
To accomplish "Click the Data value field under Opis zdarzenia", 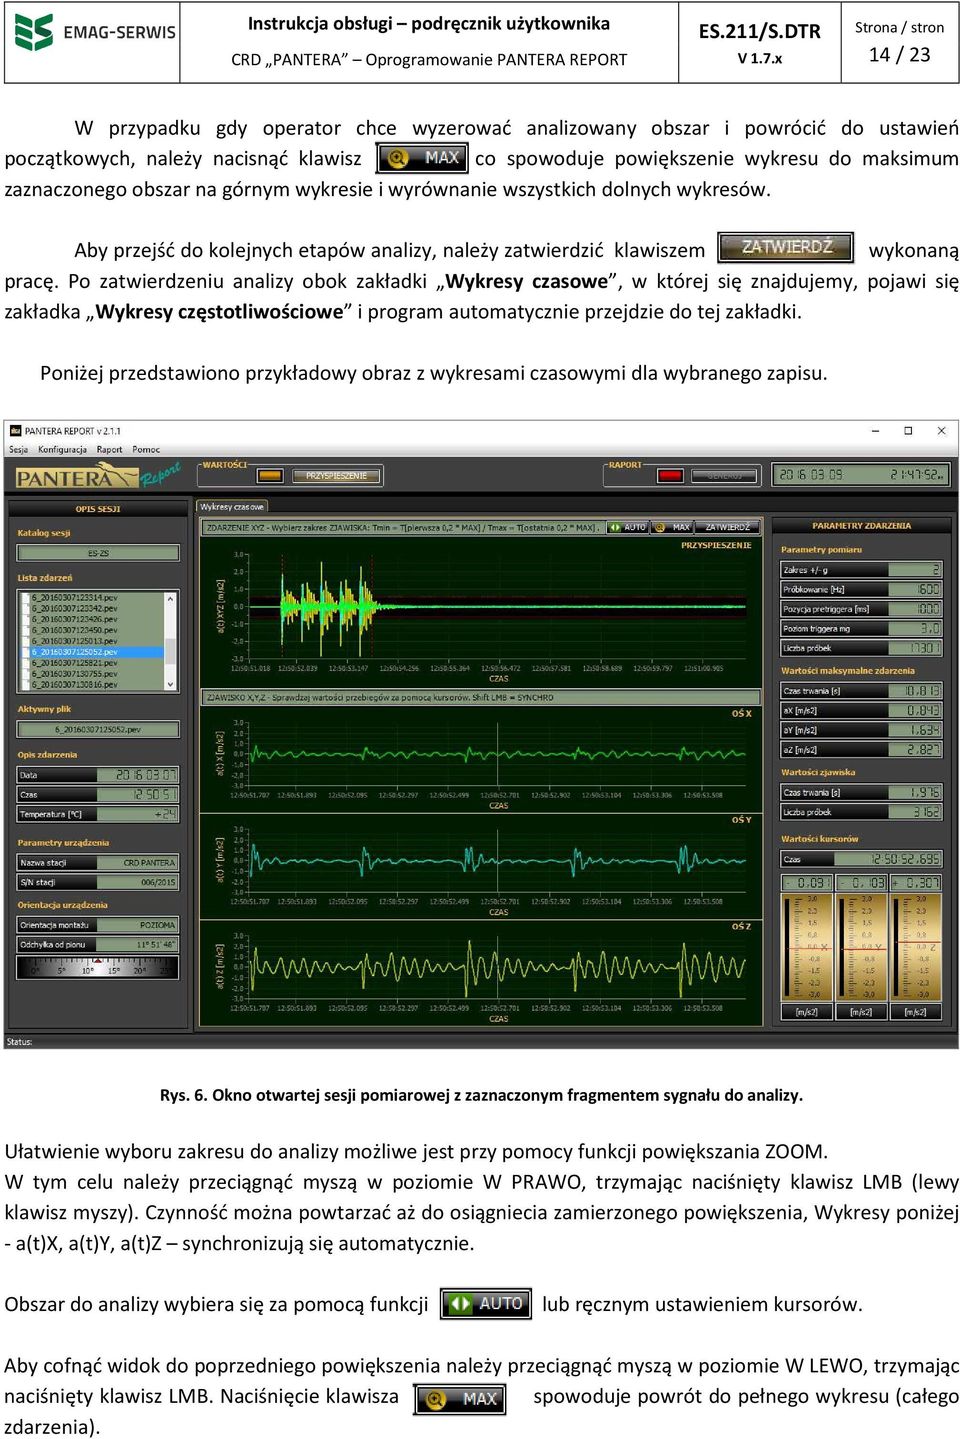I will pyautogui.click(x=138, y=775).
